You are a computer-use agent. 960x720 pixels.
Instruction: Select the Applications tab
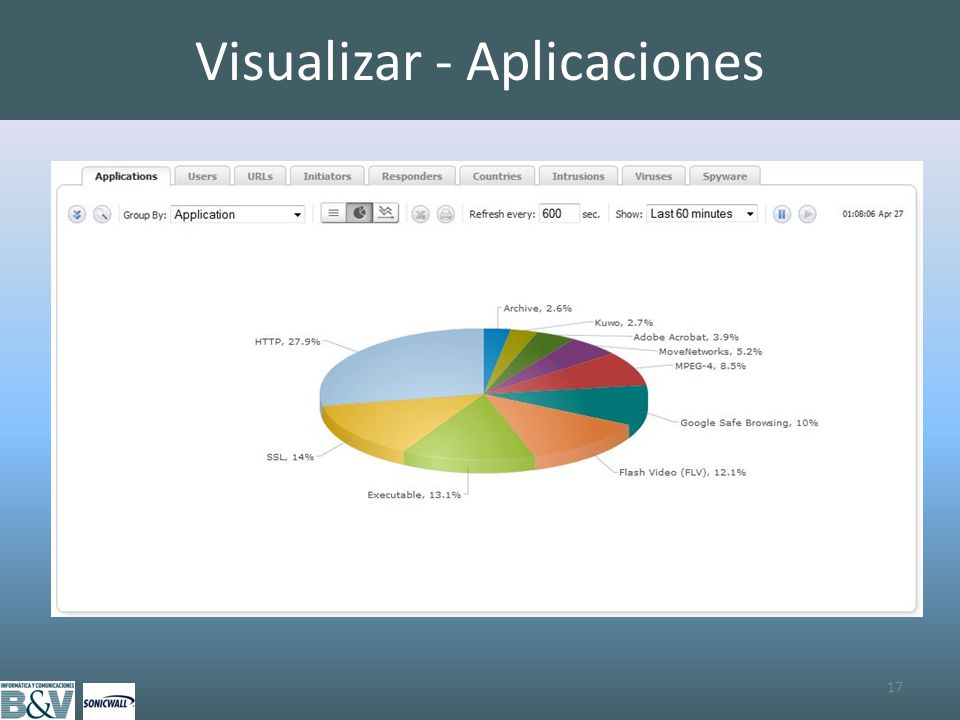(126, 176)
